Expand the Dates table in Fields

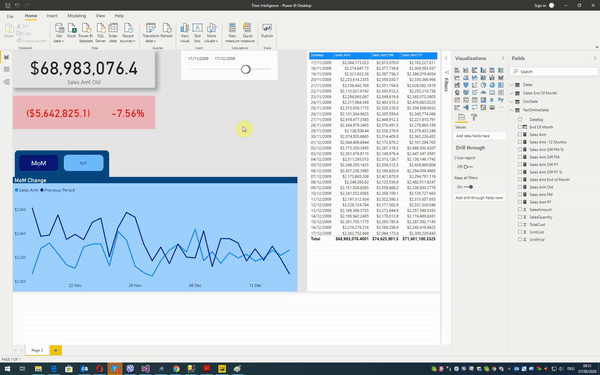[512, 85]
